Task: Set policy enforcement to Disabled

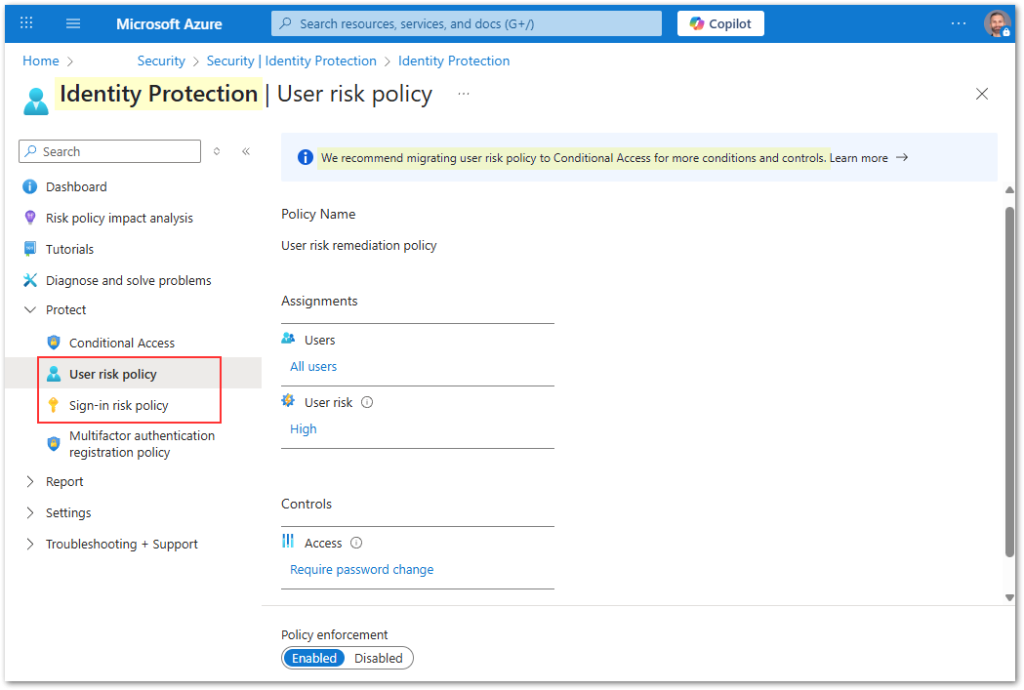Action: [378, 658]
